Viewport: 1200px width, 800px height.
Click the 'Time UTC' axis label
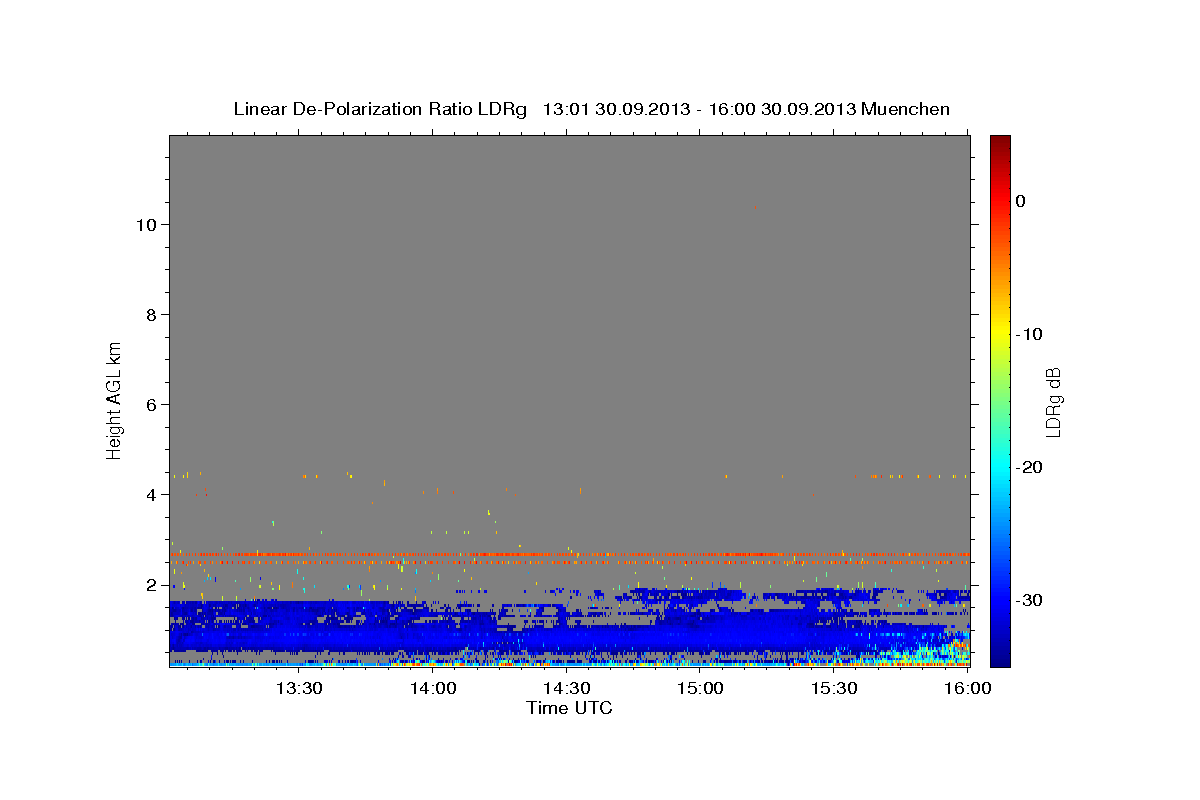569,708
